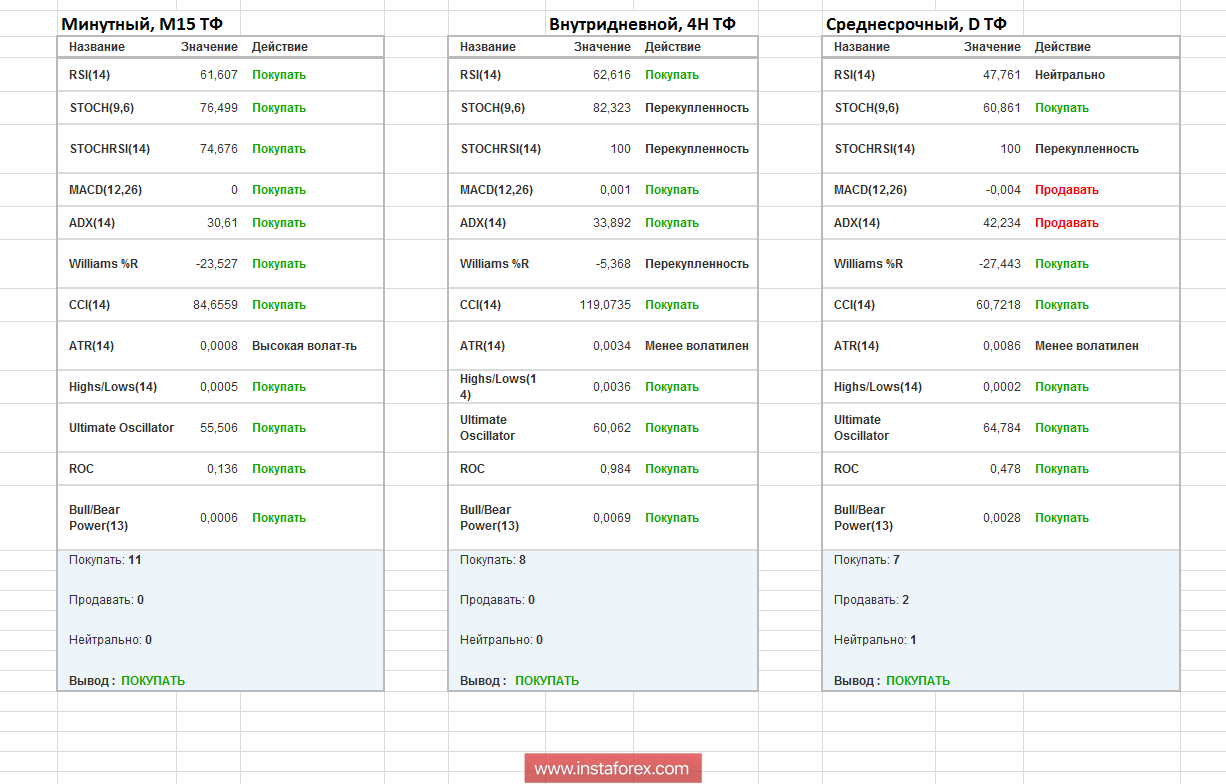Select Высокая волат-ть cell in M15 ATR row

[x=304, y=346]
